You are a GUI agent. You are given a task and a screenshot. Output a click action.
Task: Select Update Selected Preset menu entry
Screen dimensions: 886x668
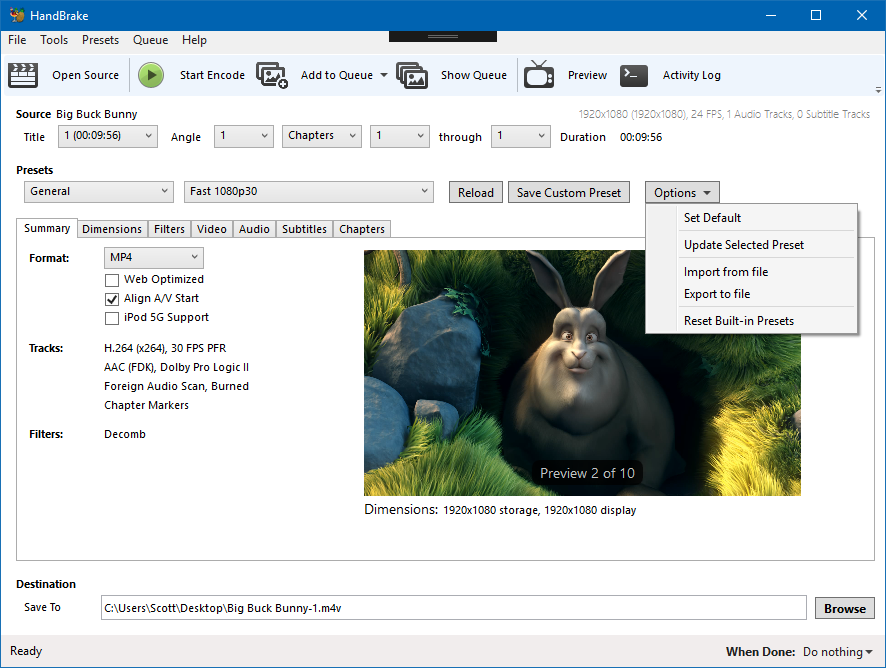point(752,245)
